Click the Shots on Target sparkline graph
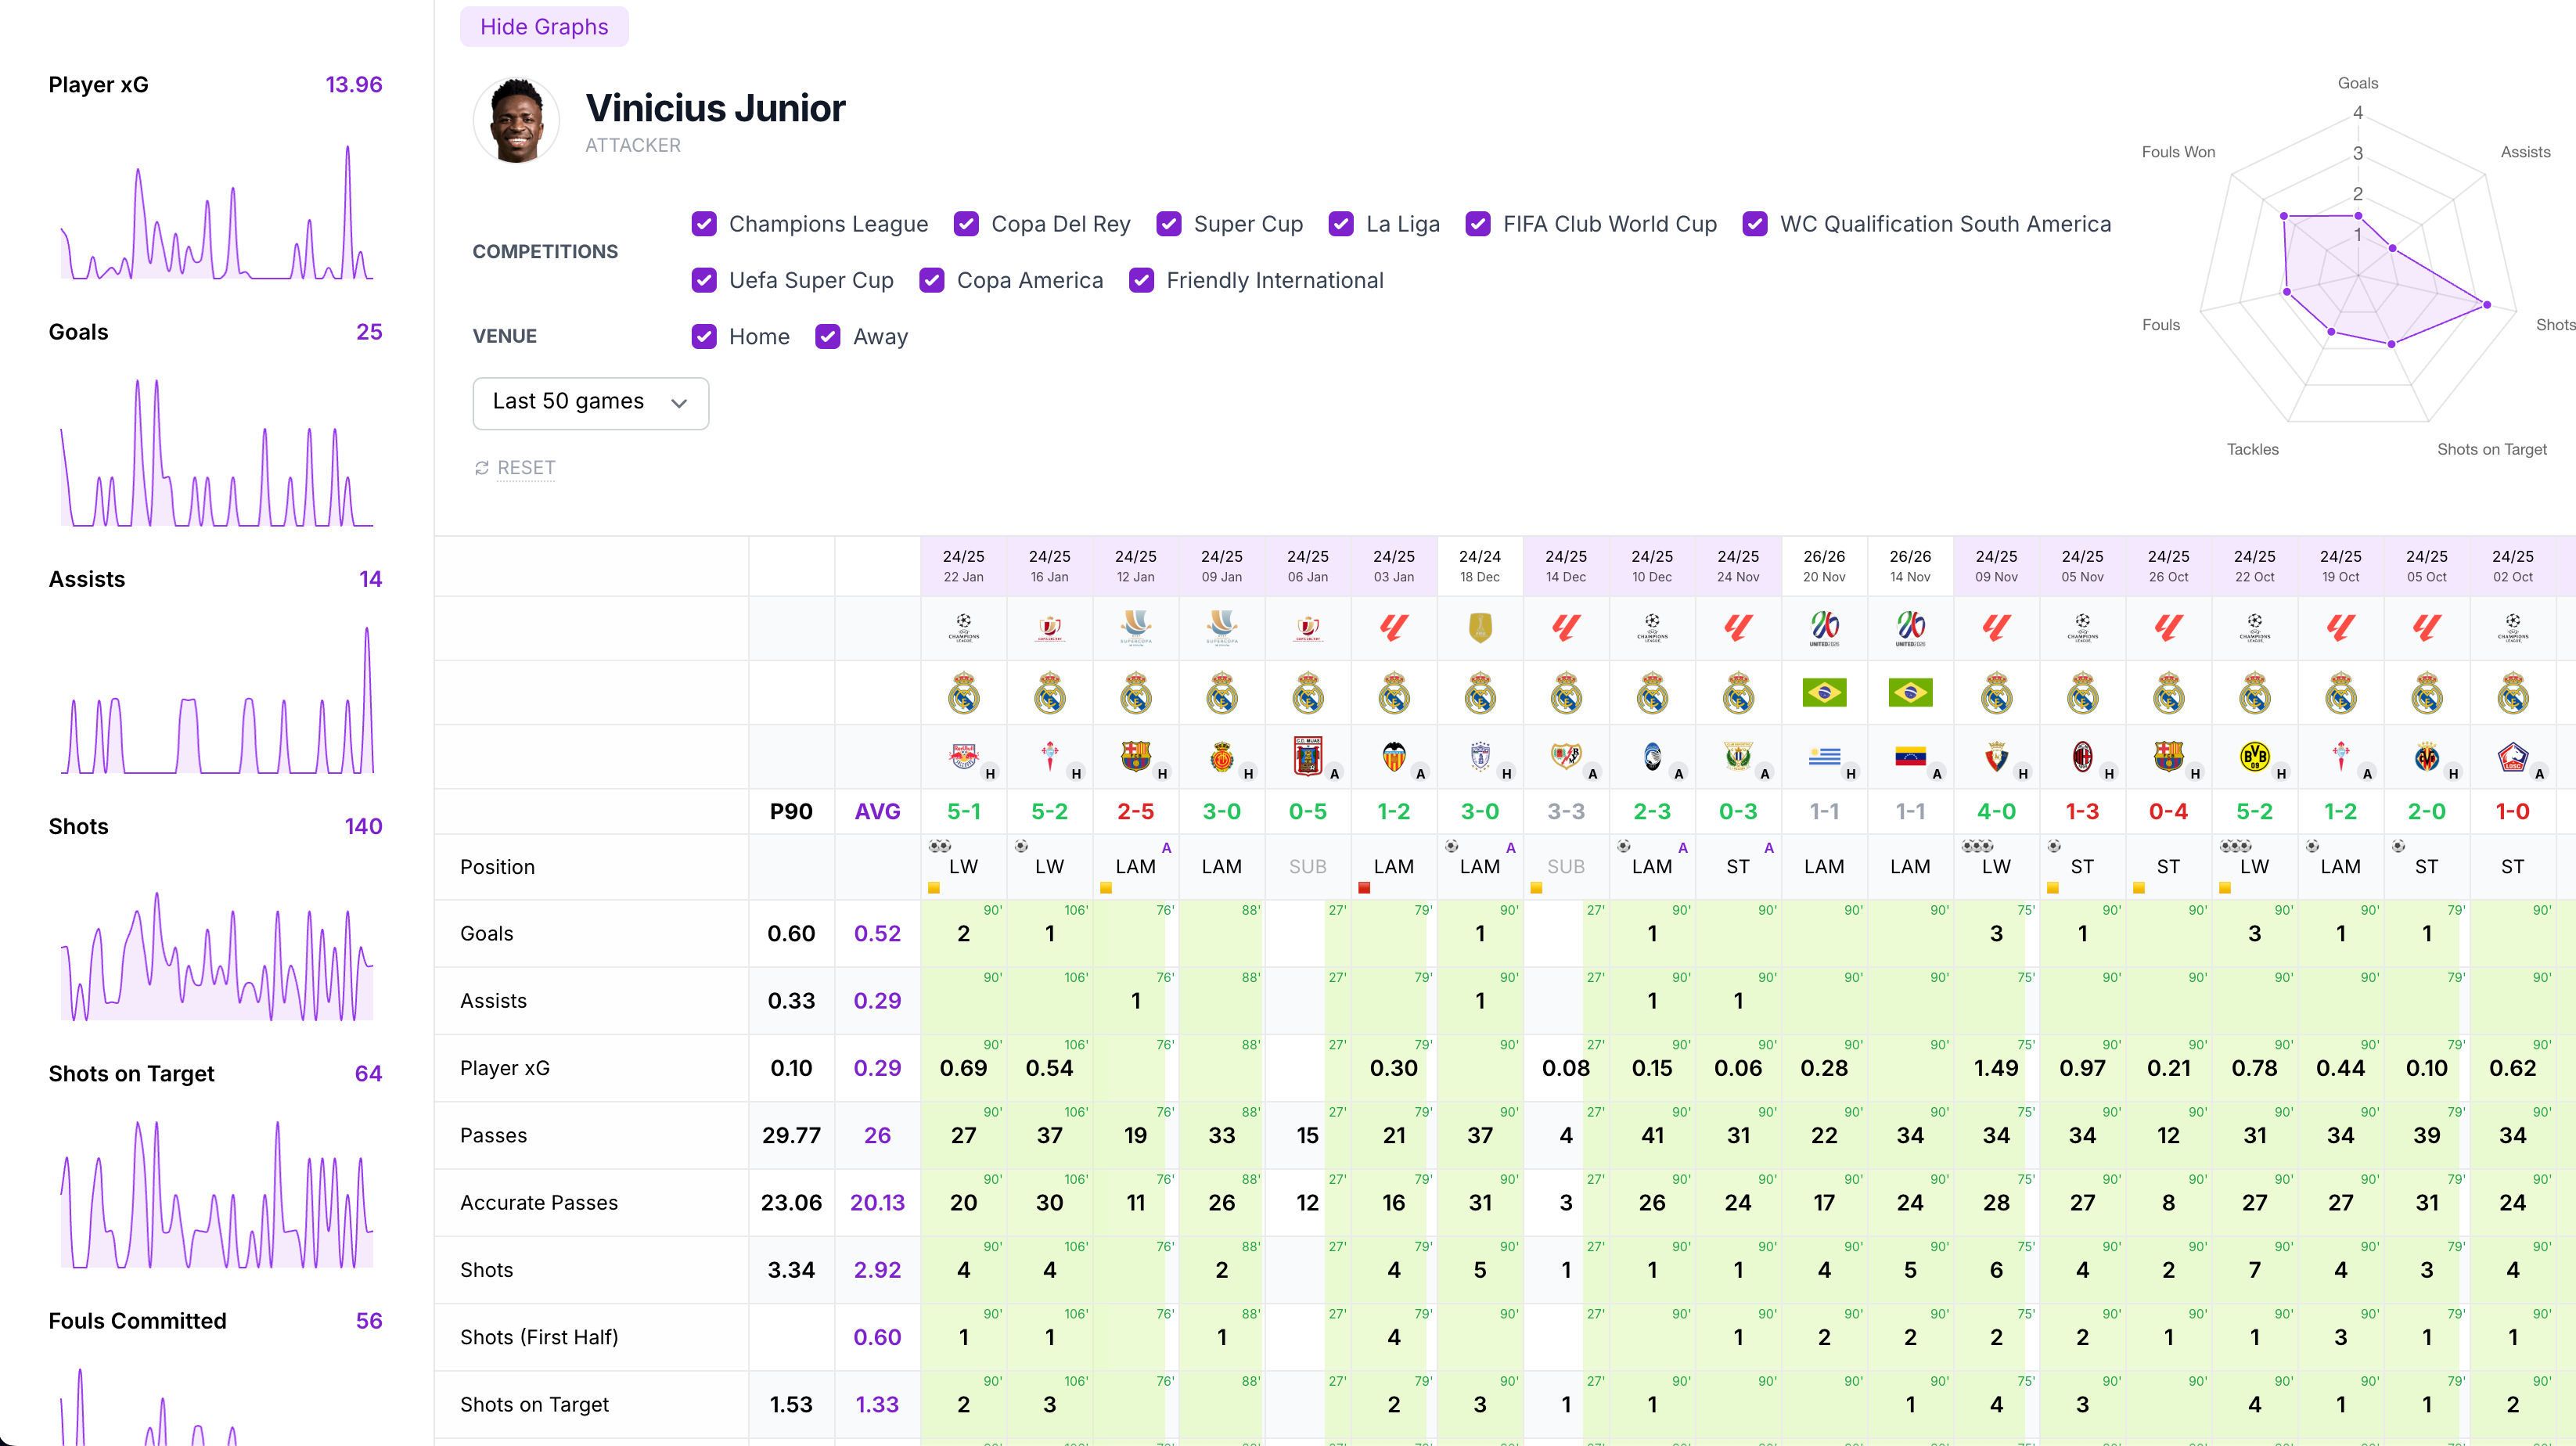This screenshot has height=1446, width=2576. coord(216,1195)
